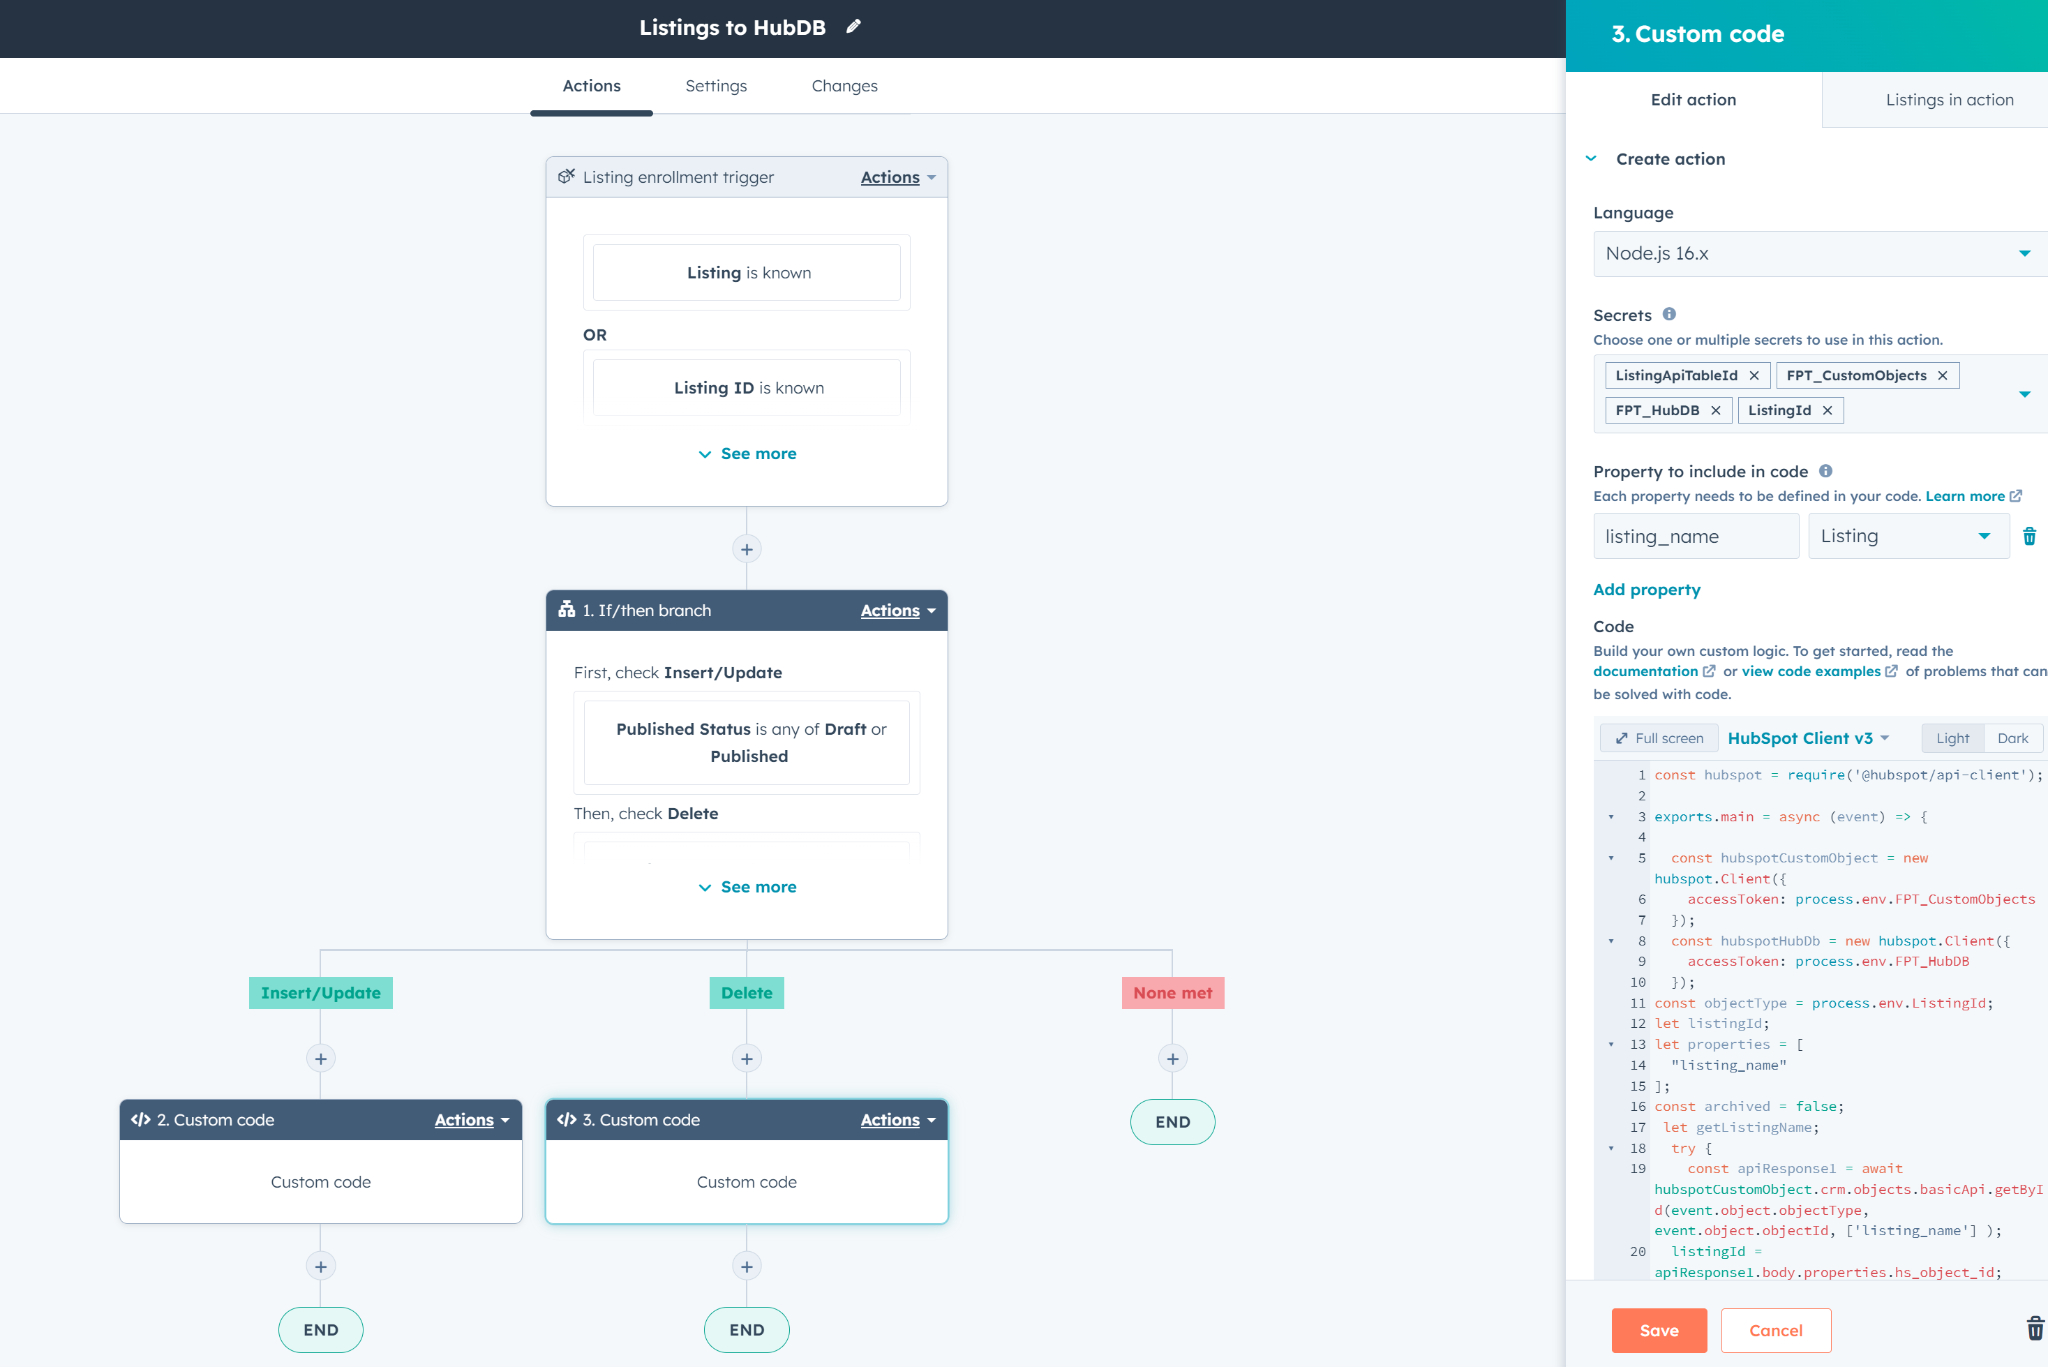Delete the listing_name property using its trash icon

pos(2029,536)
